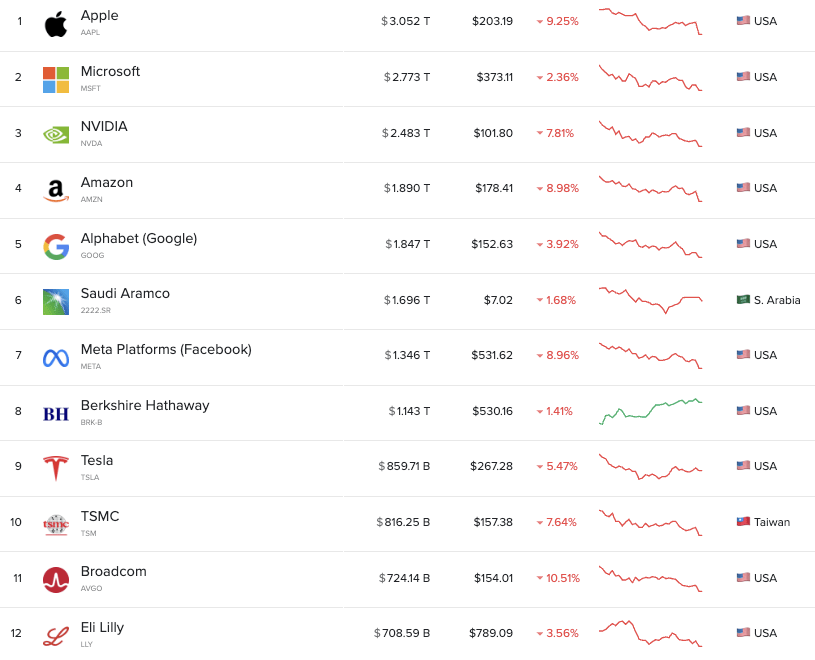Open the Meta Platforms (Facebook) link
Screen dimensions: 815x660
coord(166,349)
